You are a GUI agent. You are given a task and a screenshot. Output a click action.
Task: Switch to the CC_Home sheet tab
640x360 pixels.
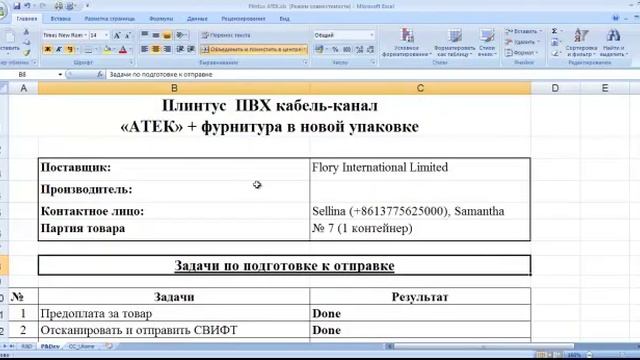tap(82, 347)
